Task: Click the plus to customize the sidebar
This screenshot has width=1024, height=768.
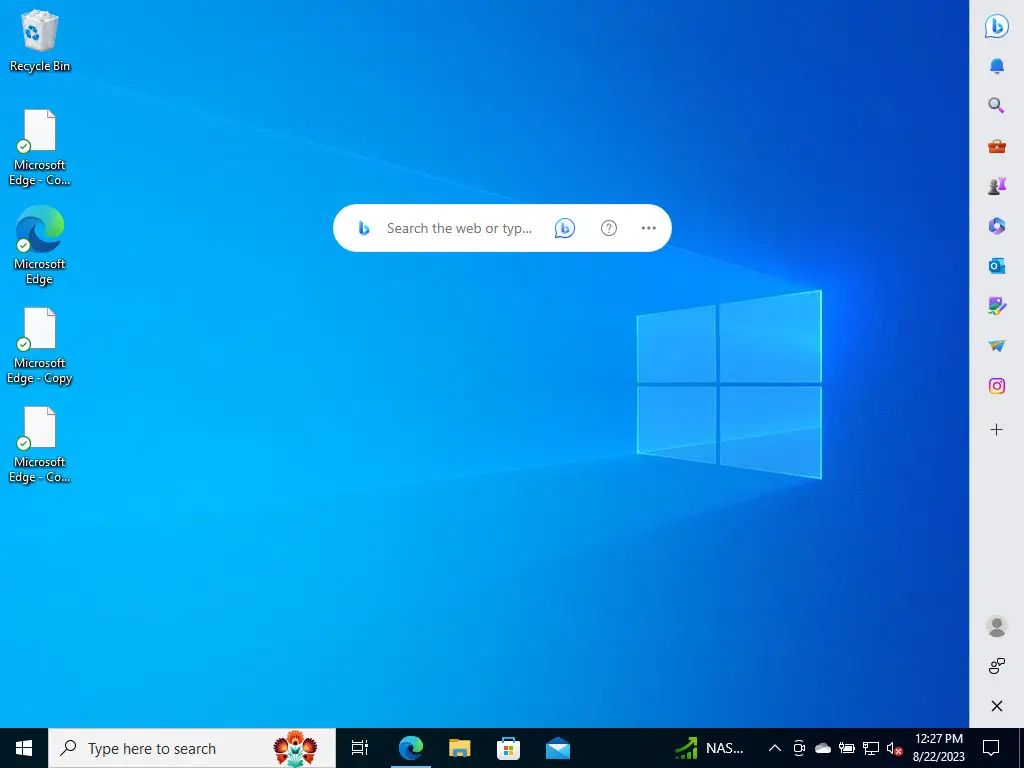Action: [x=997, y=430]
